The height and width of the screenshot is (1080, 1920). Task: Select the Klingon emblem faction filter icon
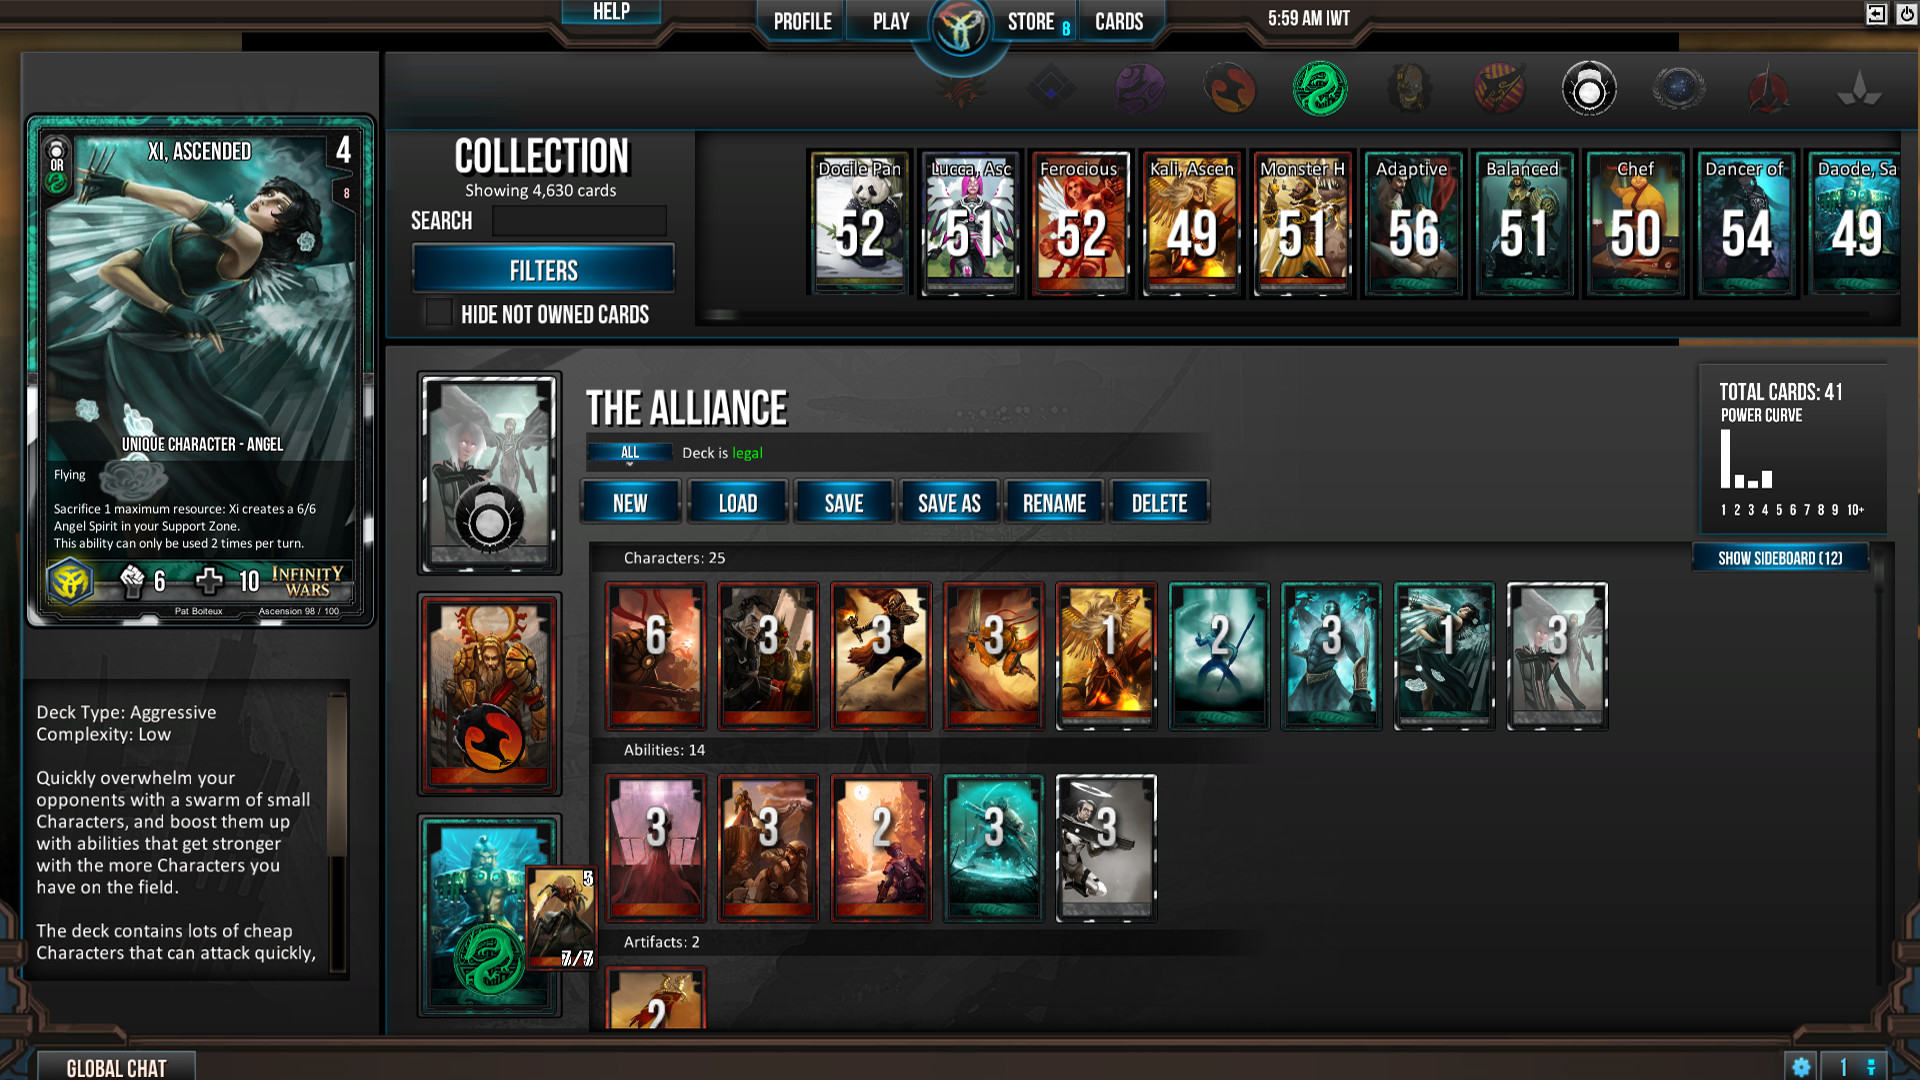[1768, 88]
